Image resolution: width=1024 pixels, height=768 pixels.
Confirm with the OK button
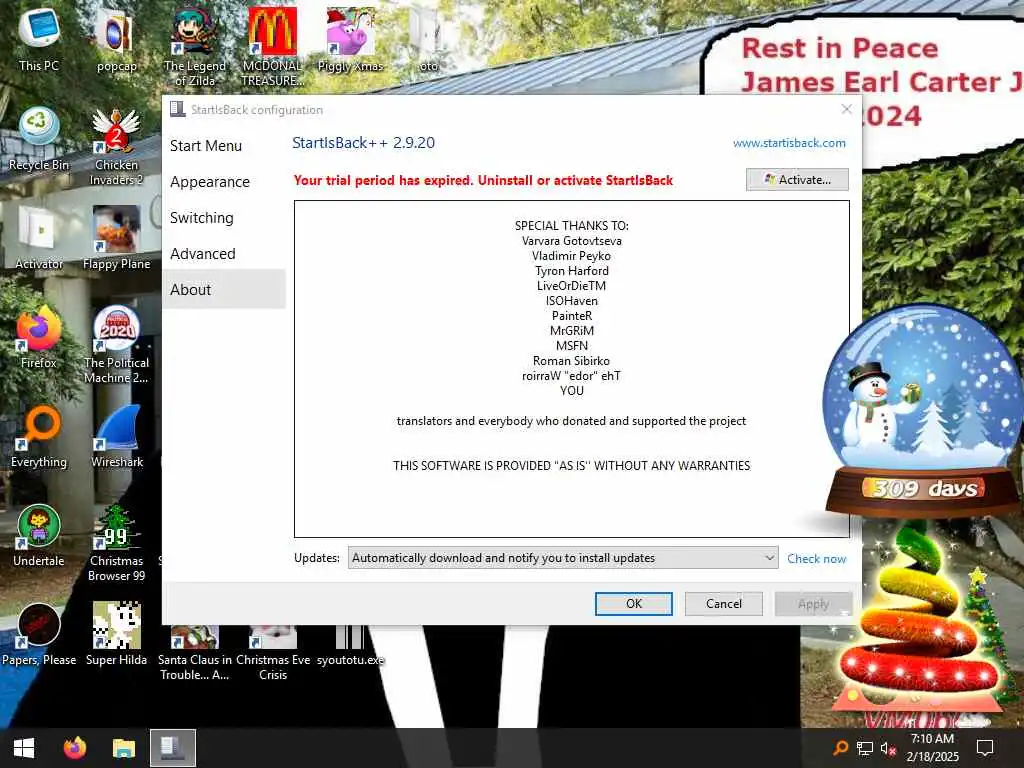point(633,603)
